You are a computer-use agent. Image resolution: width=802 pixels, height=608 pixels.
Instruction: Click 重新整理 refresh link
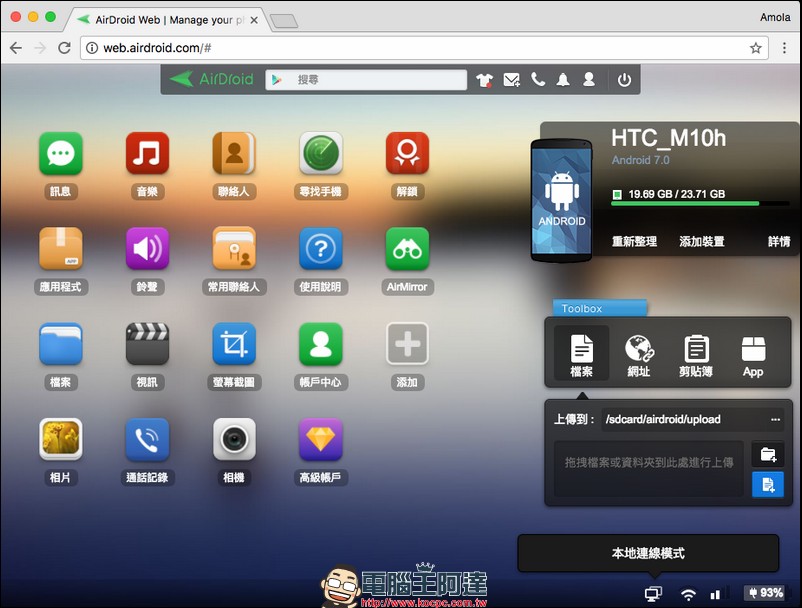[634, 241]
